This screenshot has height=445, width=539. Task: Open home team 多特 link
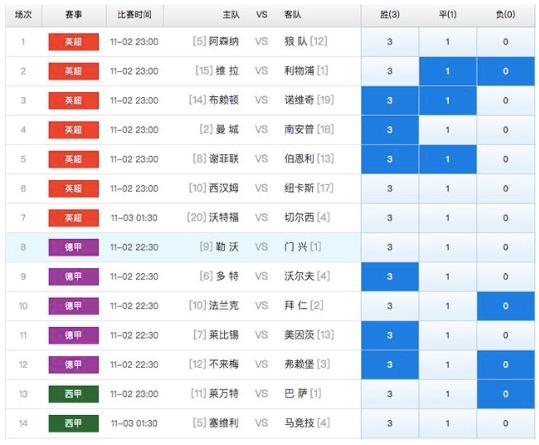(227, 276)
